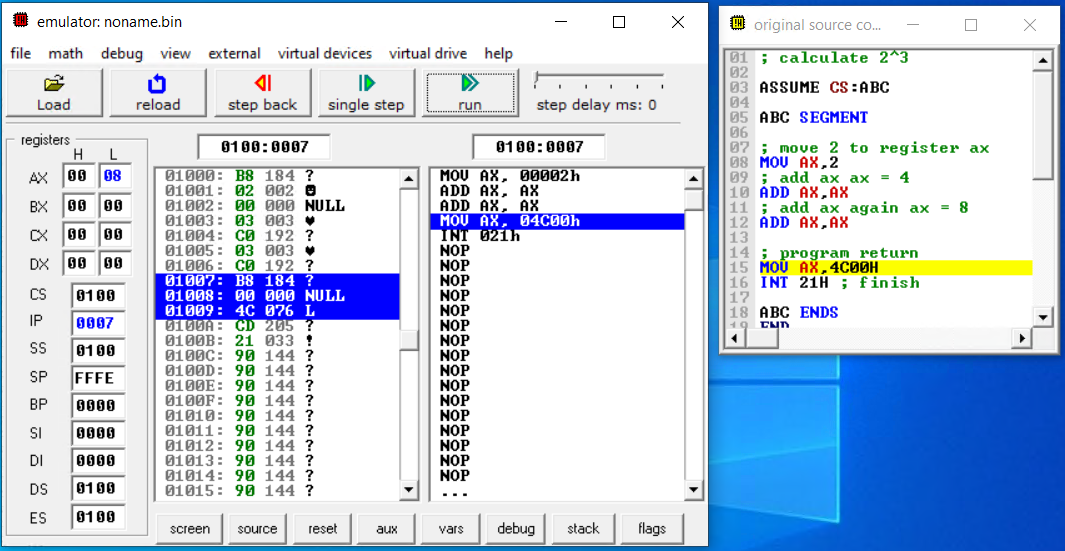Viewport: 1065px width, 551px height.
Task: Click the DI register field
Action: tap(98, 461)
